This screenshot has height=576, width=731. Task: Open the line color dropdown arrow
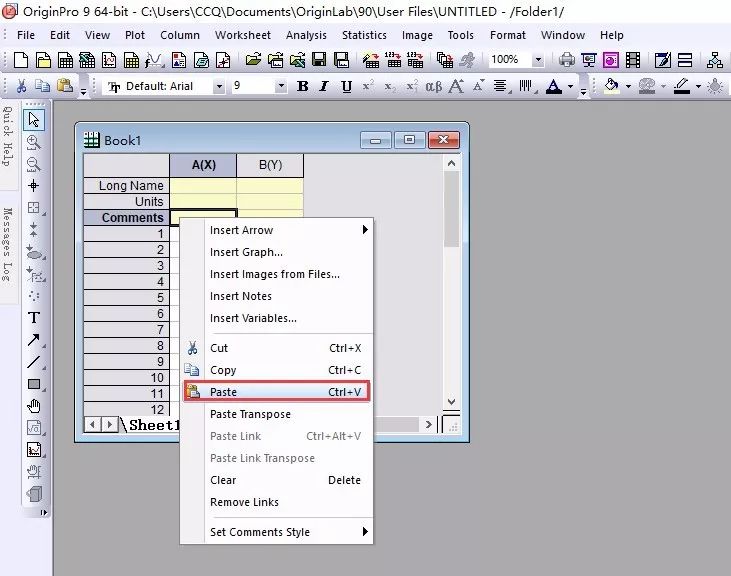click(698, 86)
